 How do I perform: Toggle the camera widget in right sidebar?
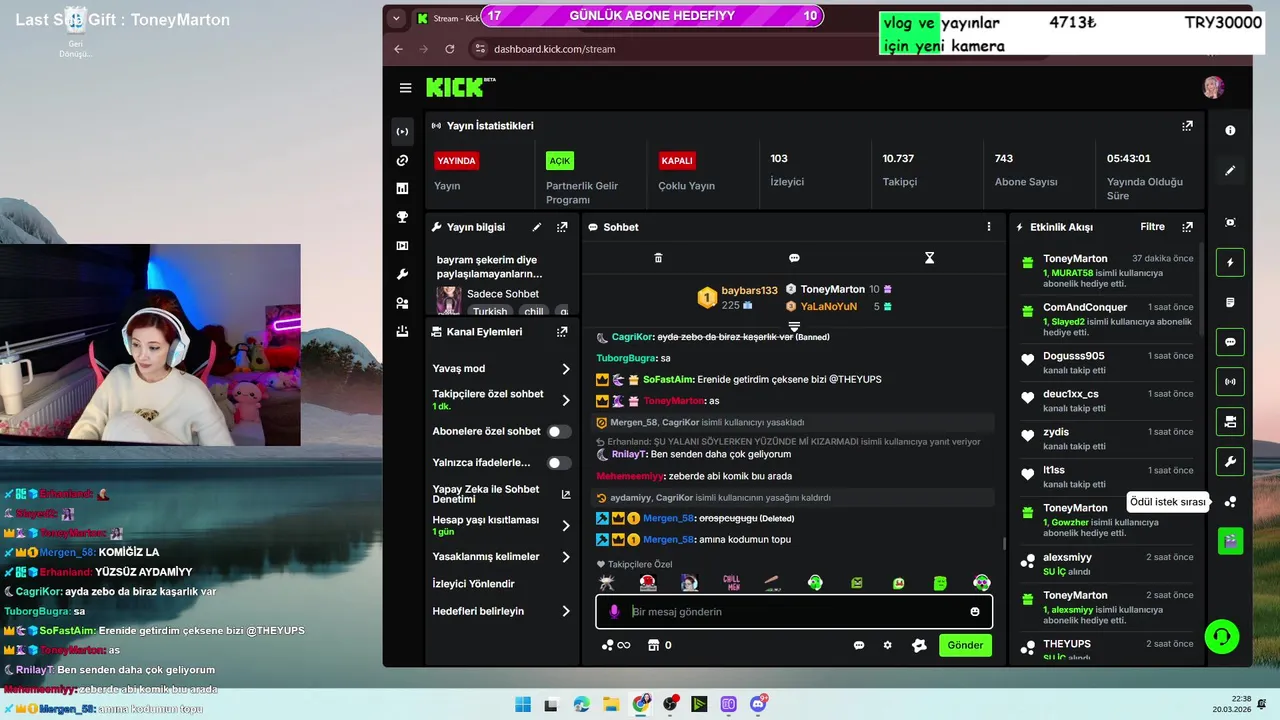point(1230,420)
